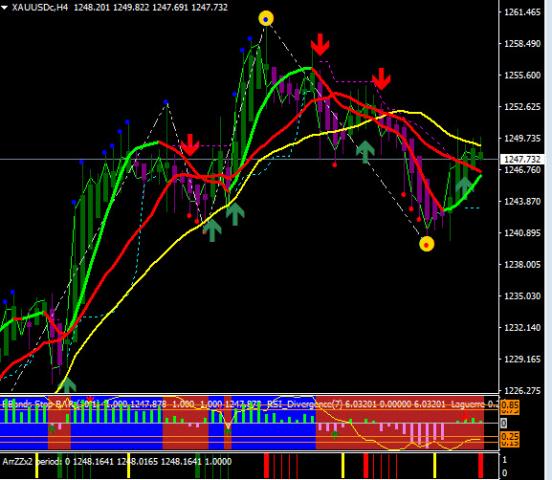Click the teal up arrow at bottom left
Viewport: 552px width, 480px height.
(67, 385)
